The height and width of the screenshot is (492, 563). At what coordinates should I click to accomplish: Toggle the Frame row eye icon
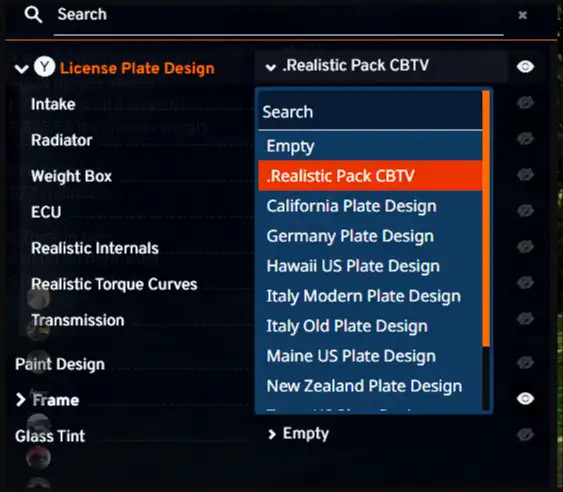coord(525,399)
